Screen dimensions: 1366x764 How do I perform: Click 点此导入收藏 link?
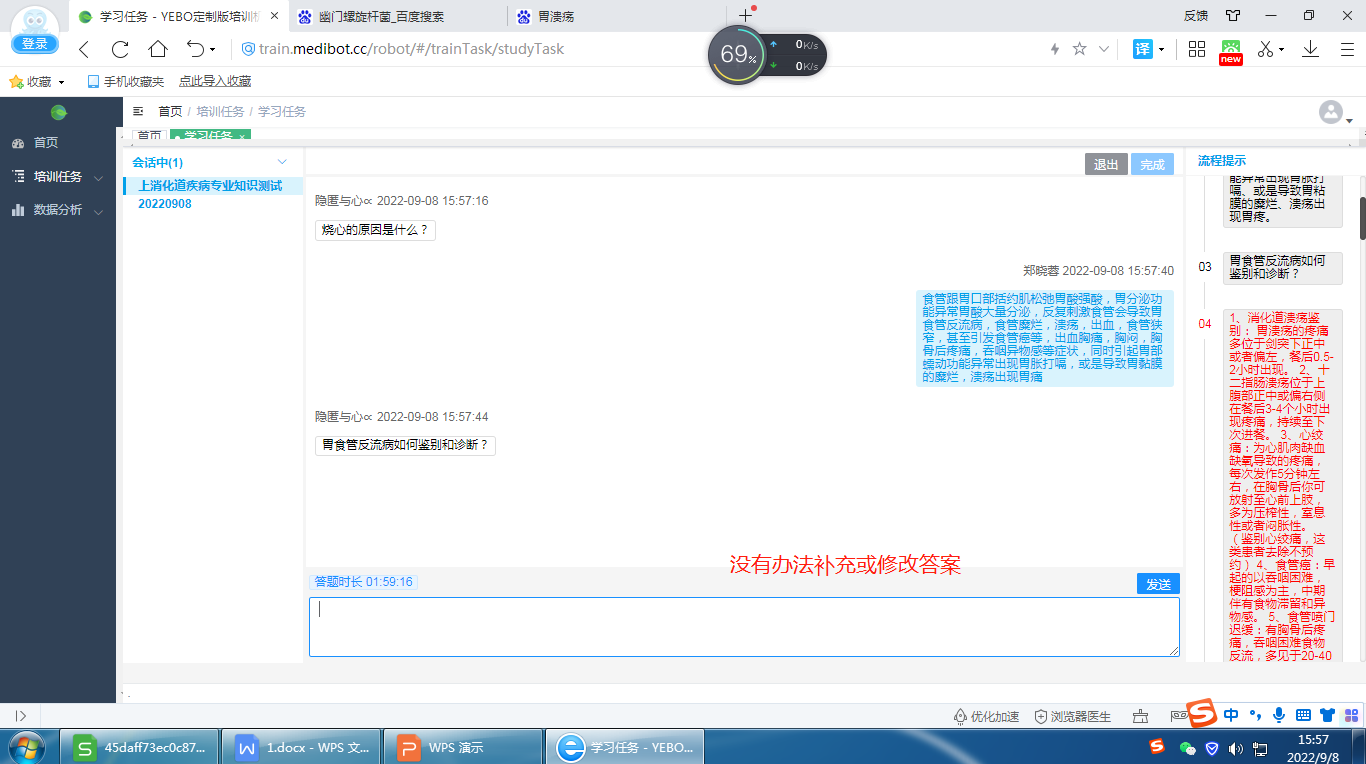point(215,81)
